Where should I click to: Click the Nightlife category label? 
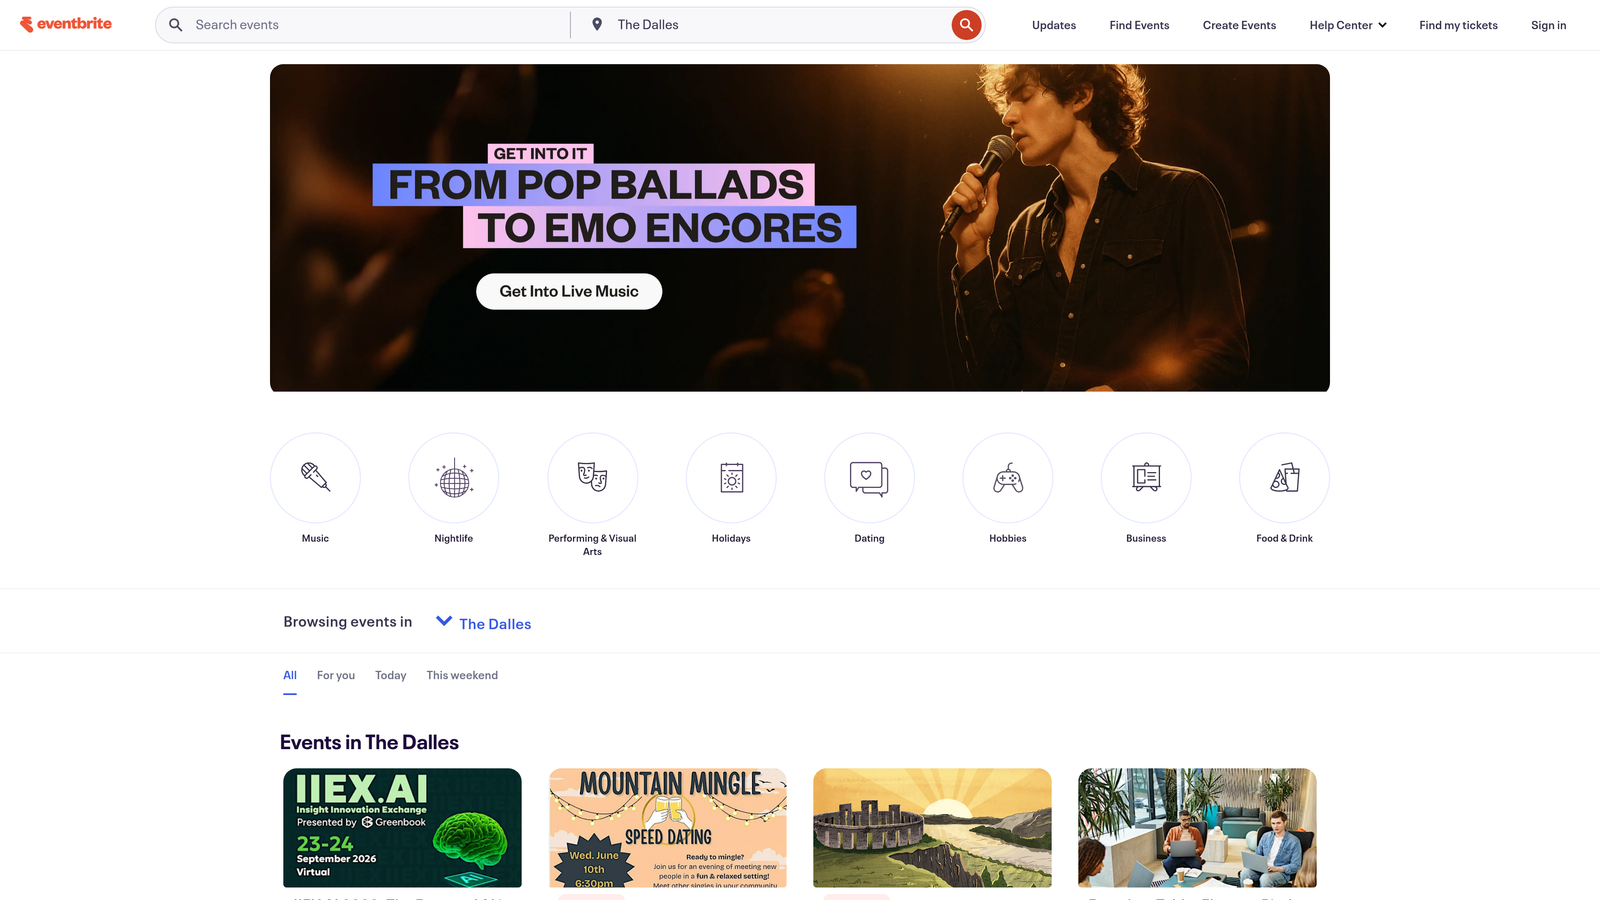pos(454,538)
